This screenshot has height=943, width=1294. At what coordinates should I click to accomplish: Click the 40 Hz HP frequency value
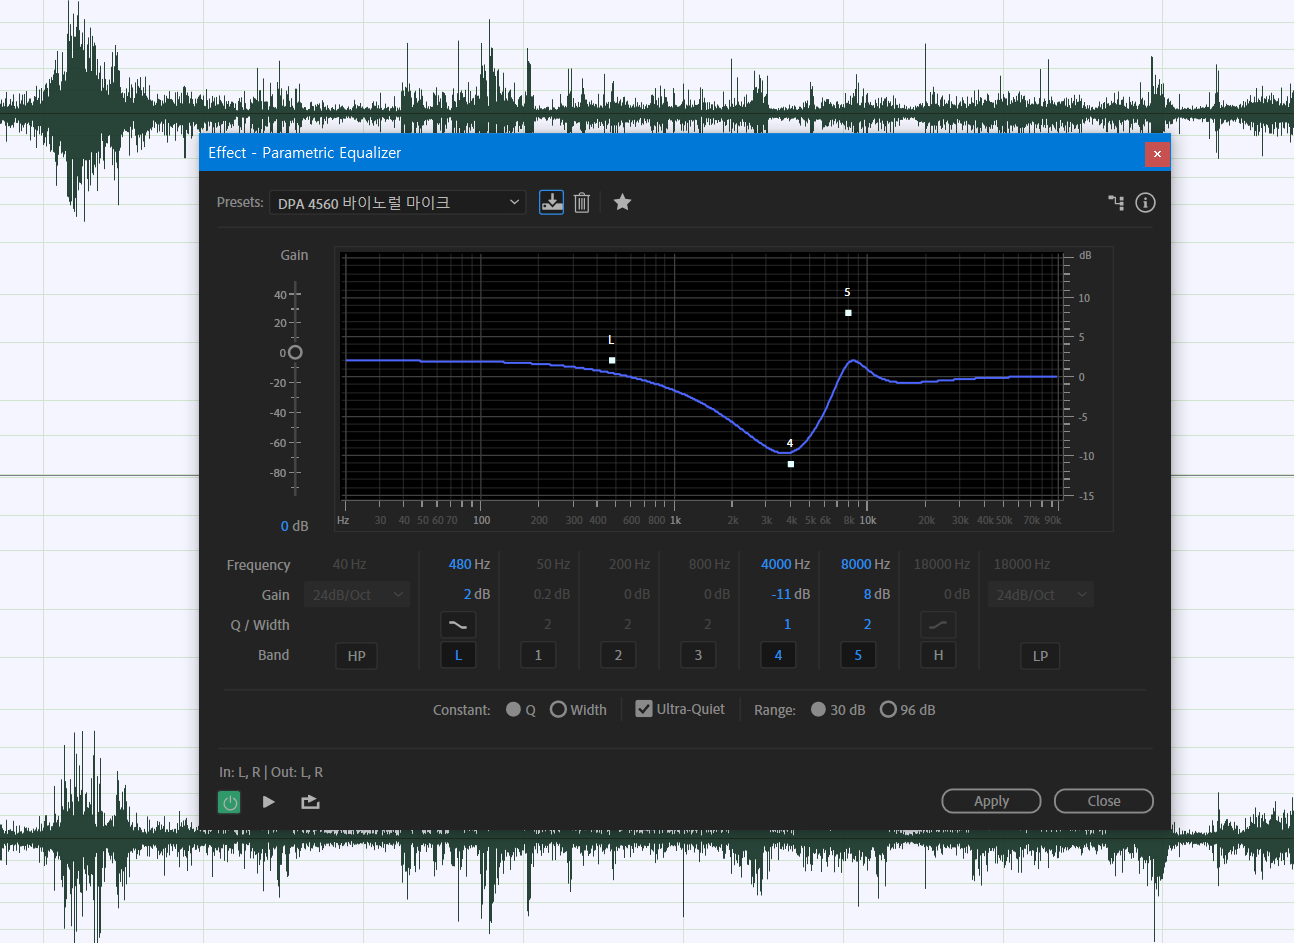(349, 564)
